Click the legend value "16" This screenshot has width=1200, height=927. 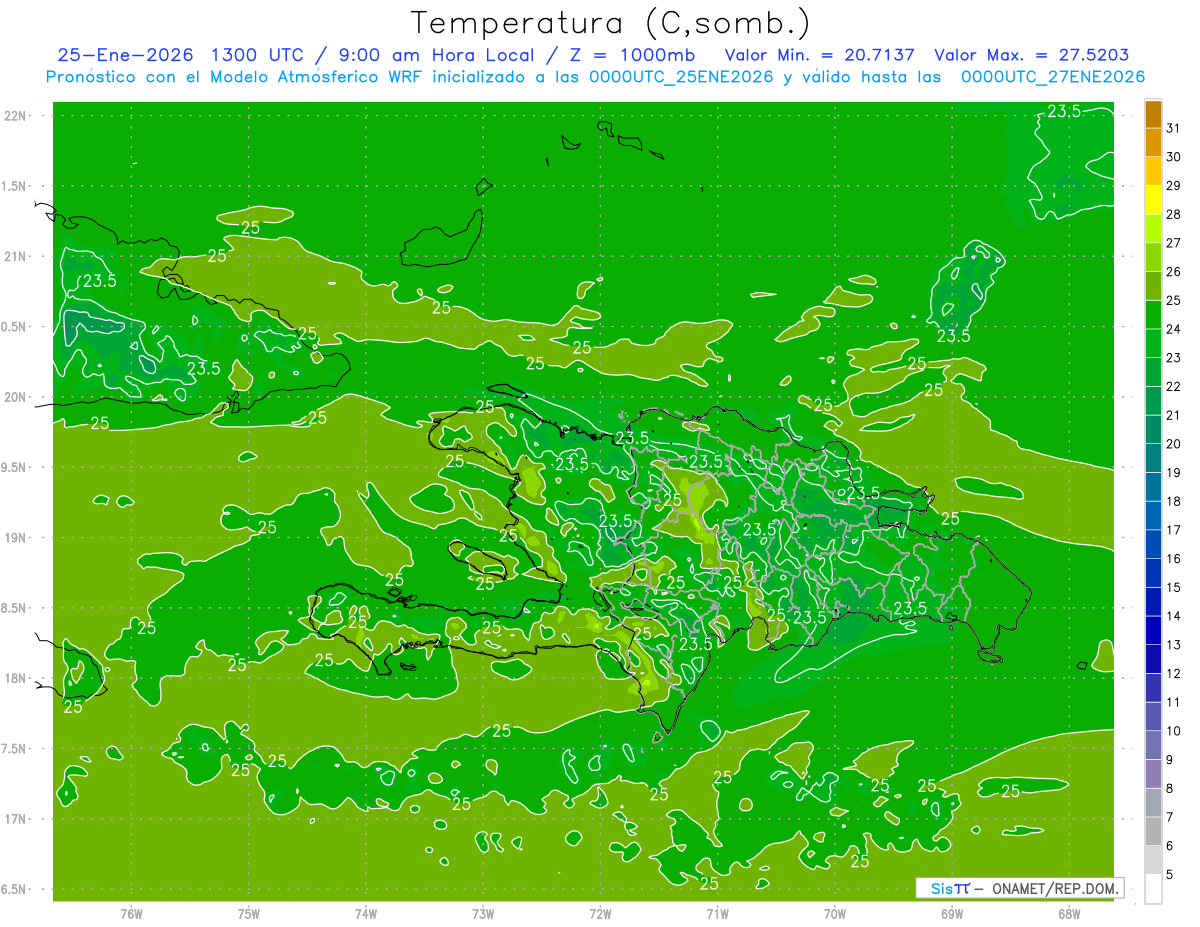pyautogui.click(x=1174, y=558)
